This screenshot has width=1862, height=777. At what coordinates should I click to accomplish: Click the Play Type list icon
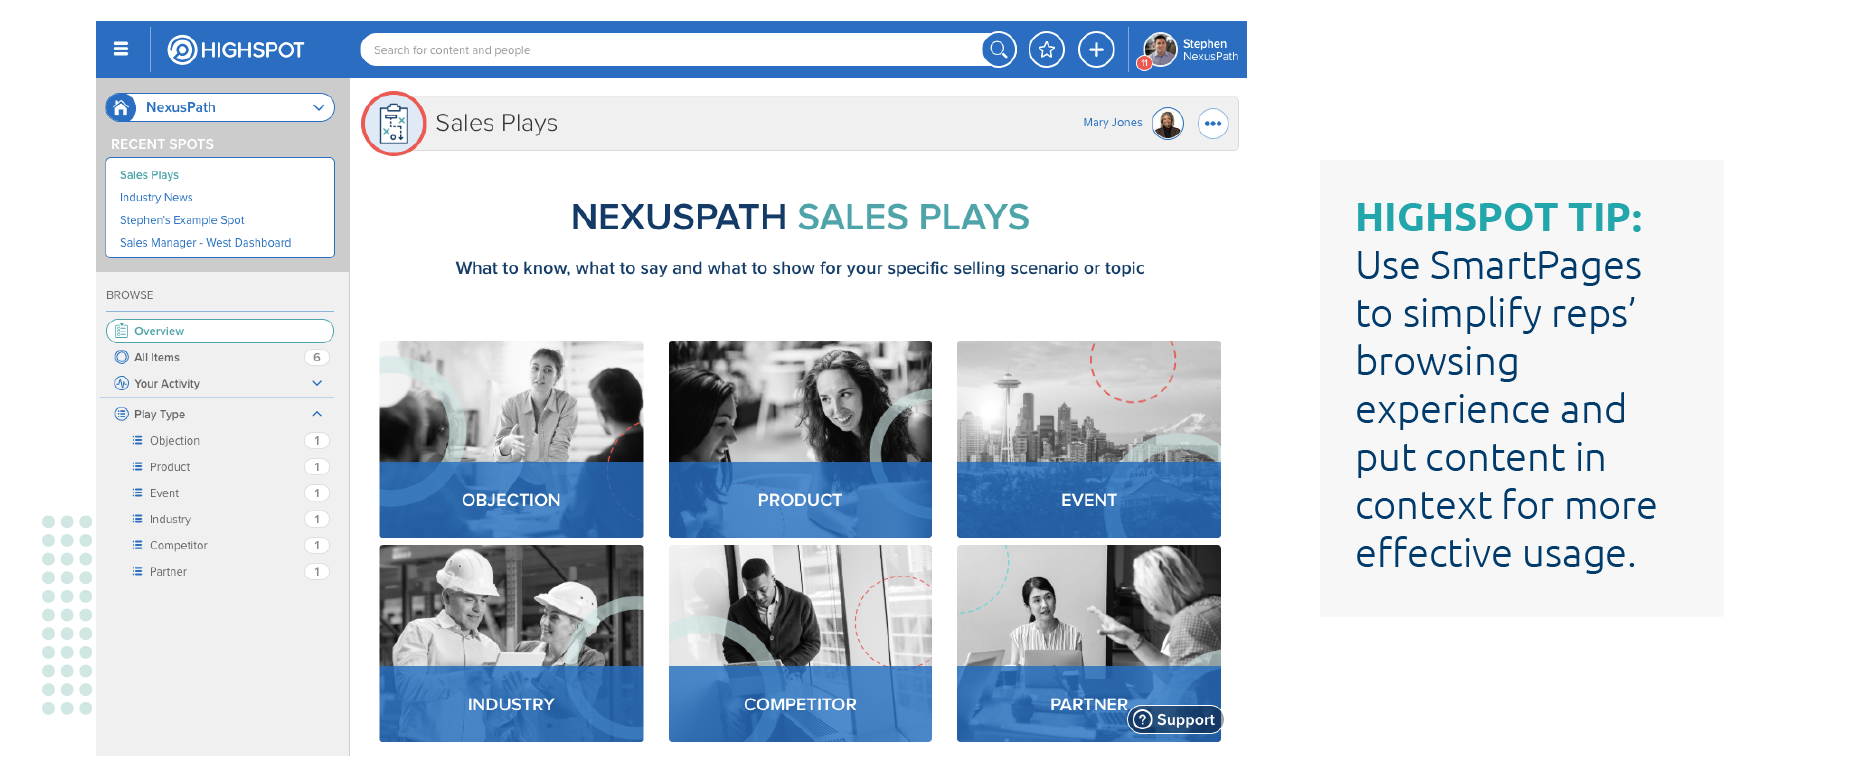tap(121, 414)
